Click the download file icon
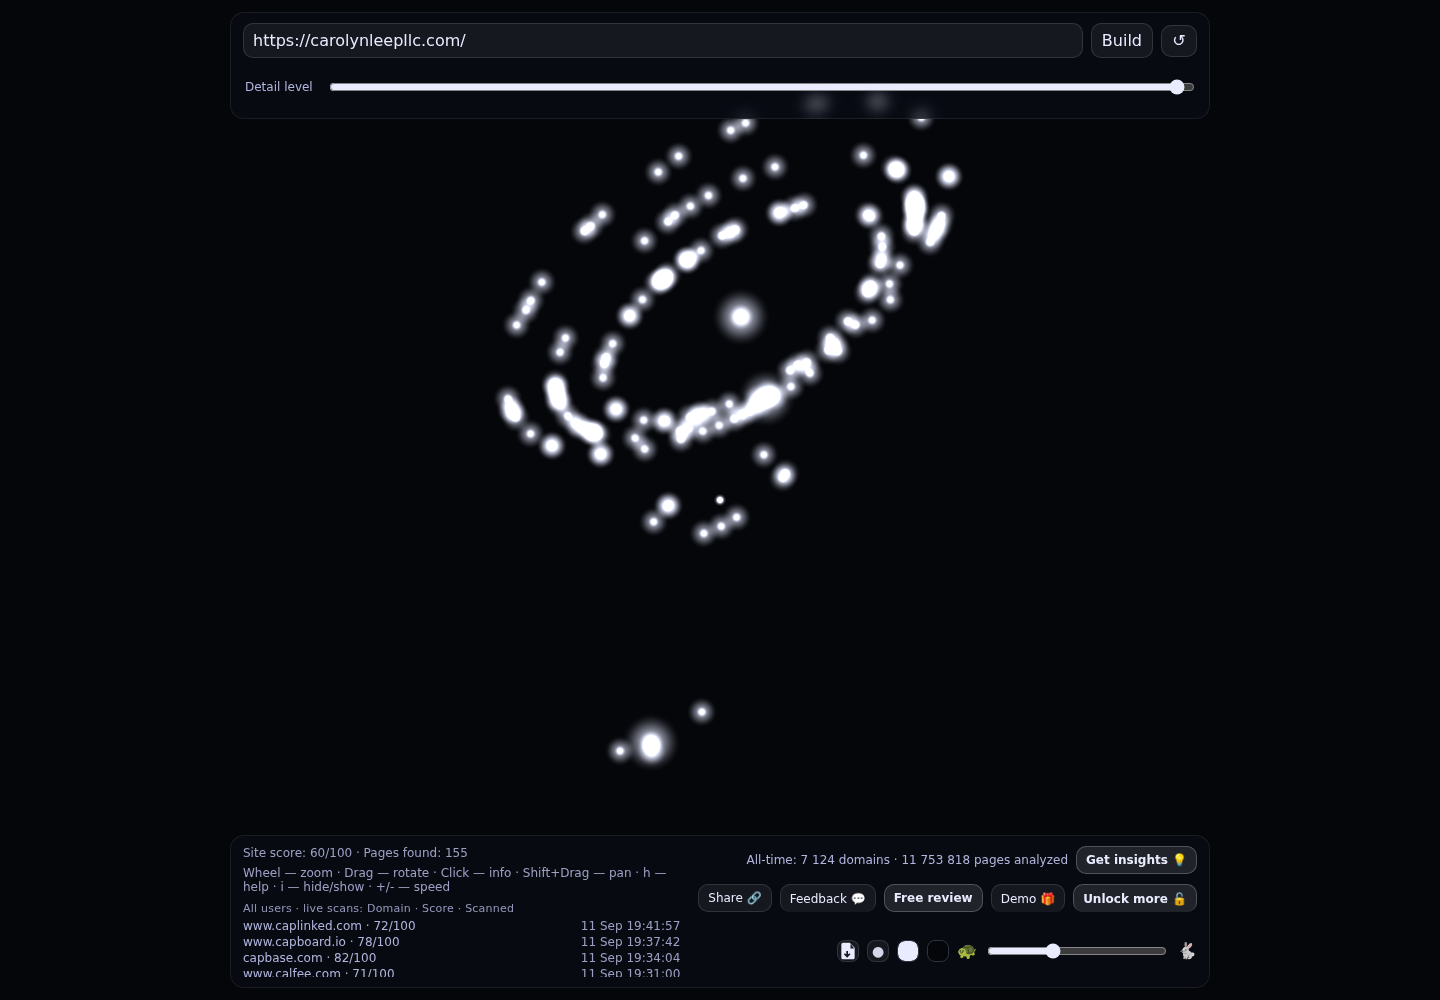Viewport: 1440px width, 1000px height. point(848,951)
